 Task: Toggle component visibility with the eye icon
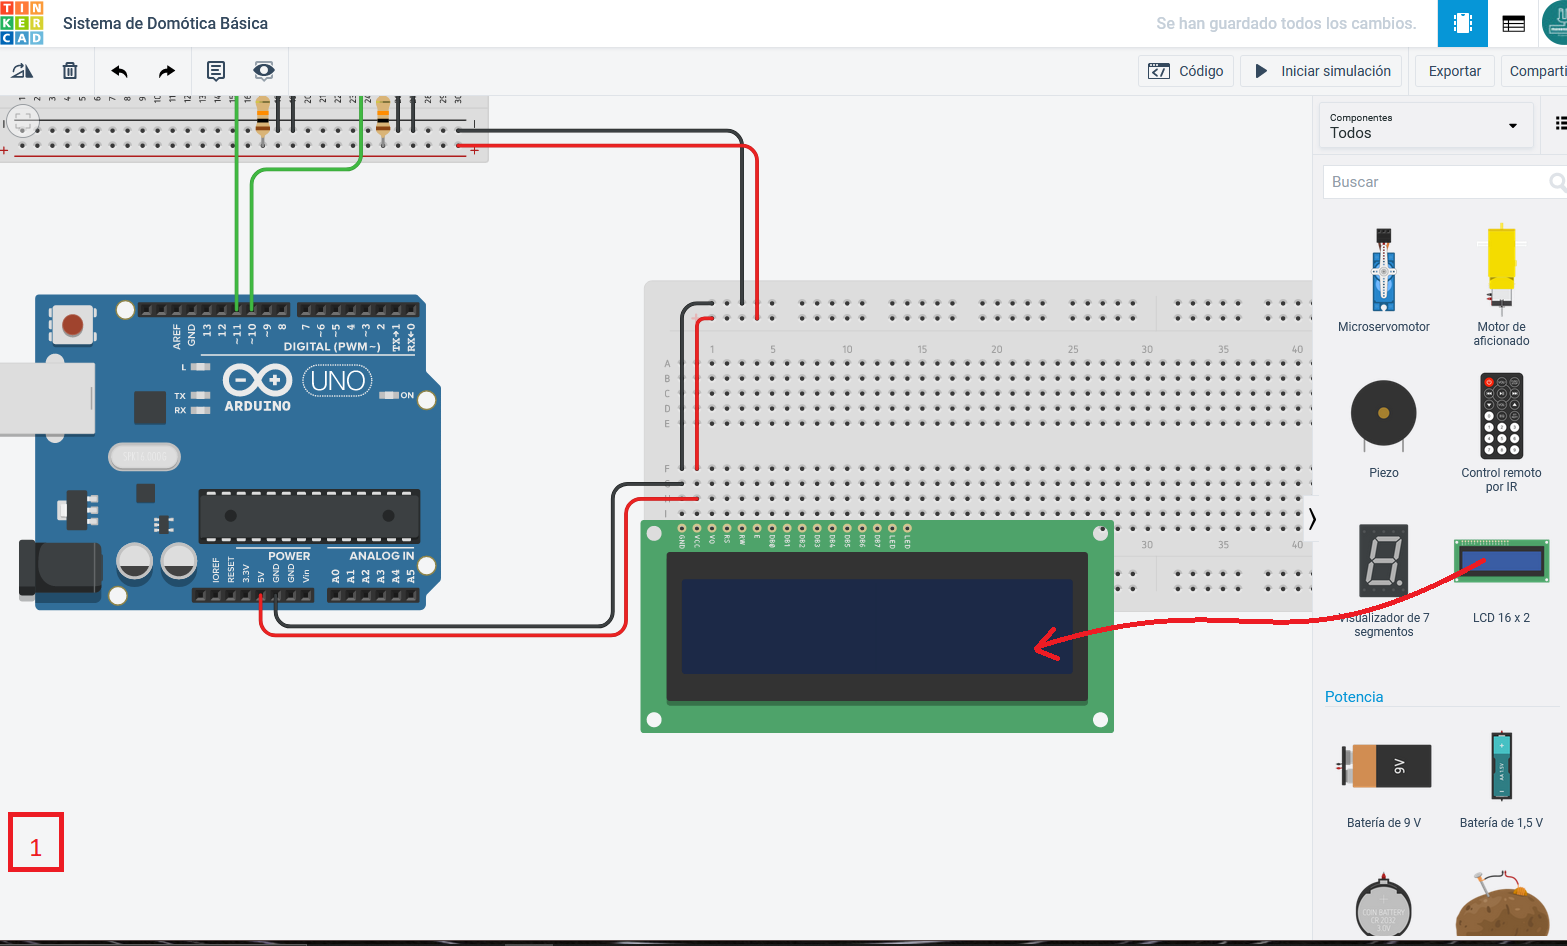[263, 70]
